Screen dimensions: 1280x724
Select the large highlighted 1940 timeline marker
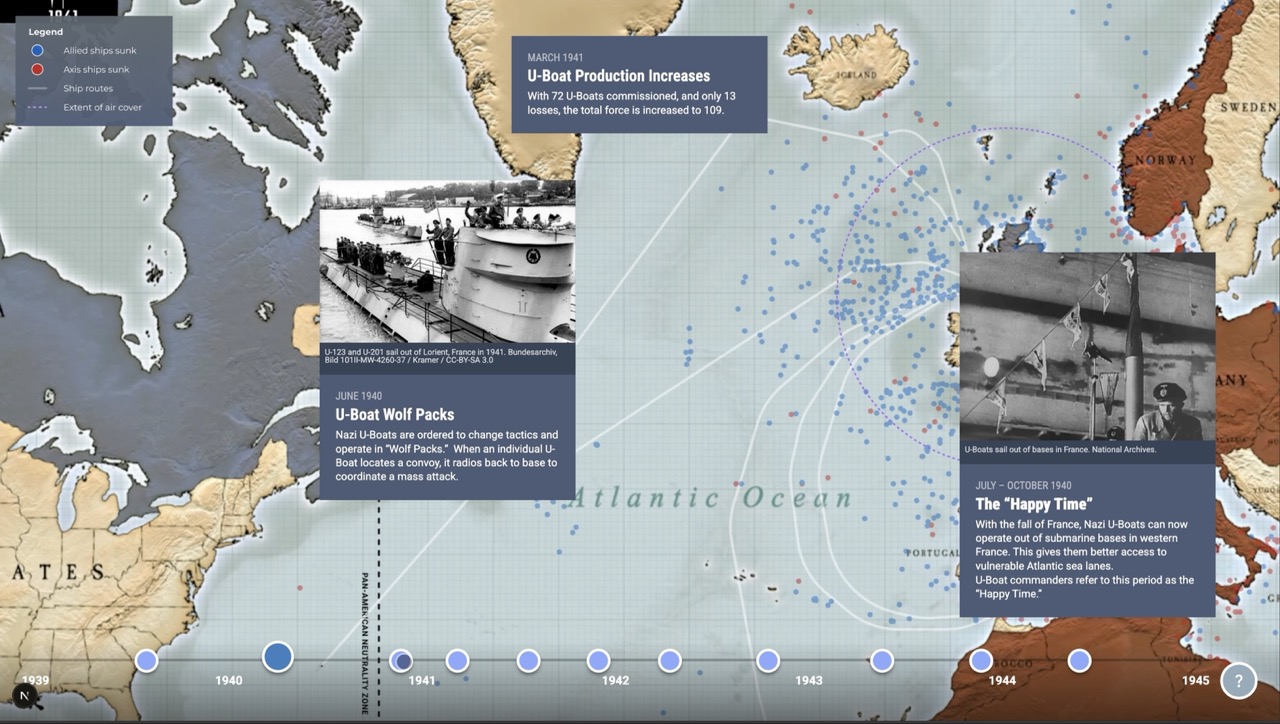[x=278, y=657]
